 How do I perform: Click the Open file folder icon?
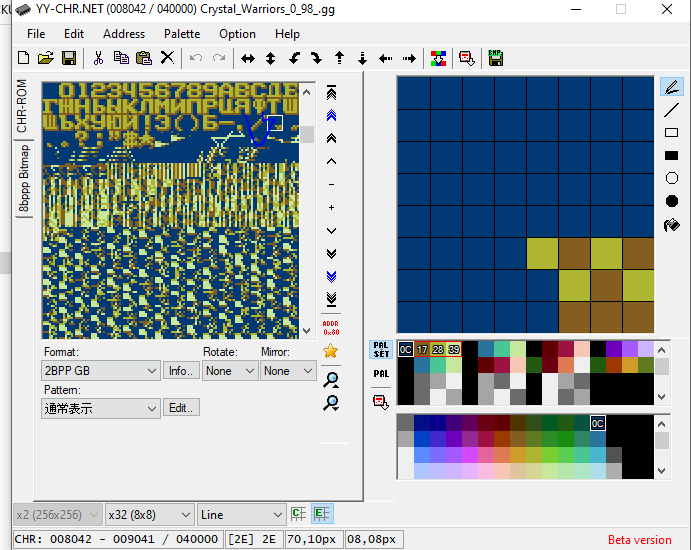click(46, 58)
